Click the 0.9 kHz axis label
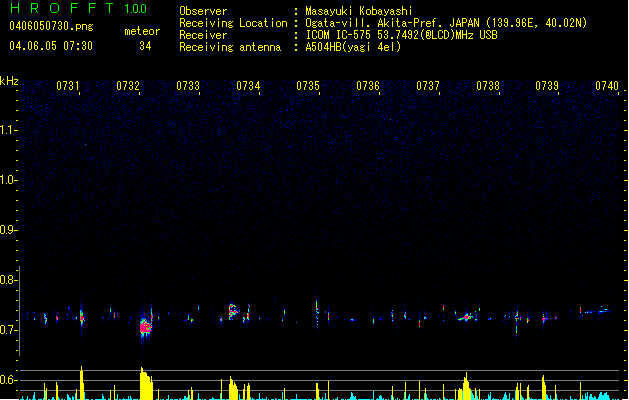 pos(8,230)
